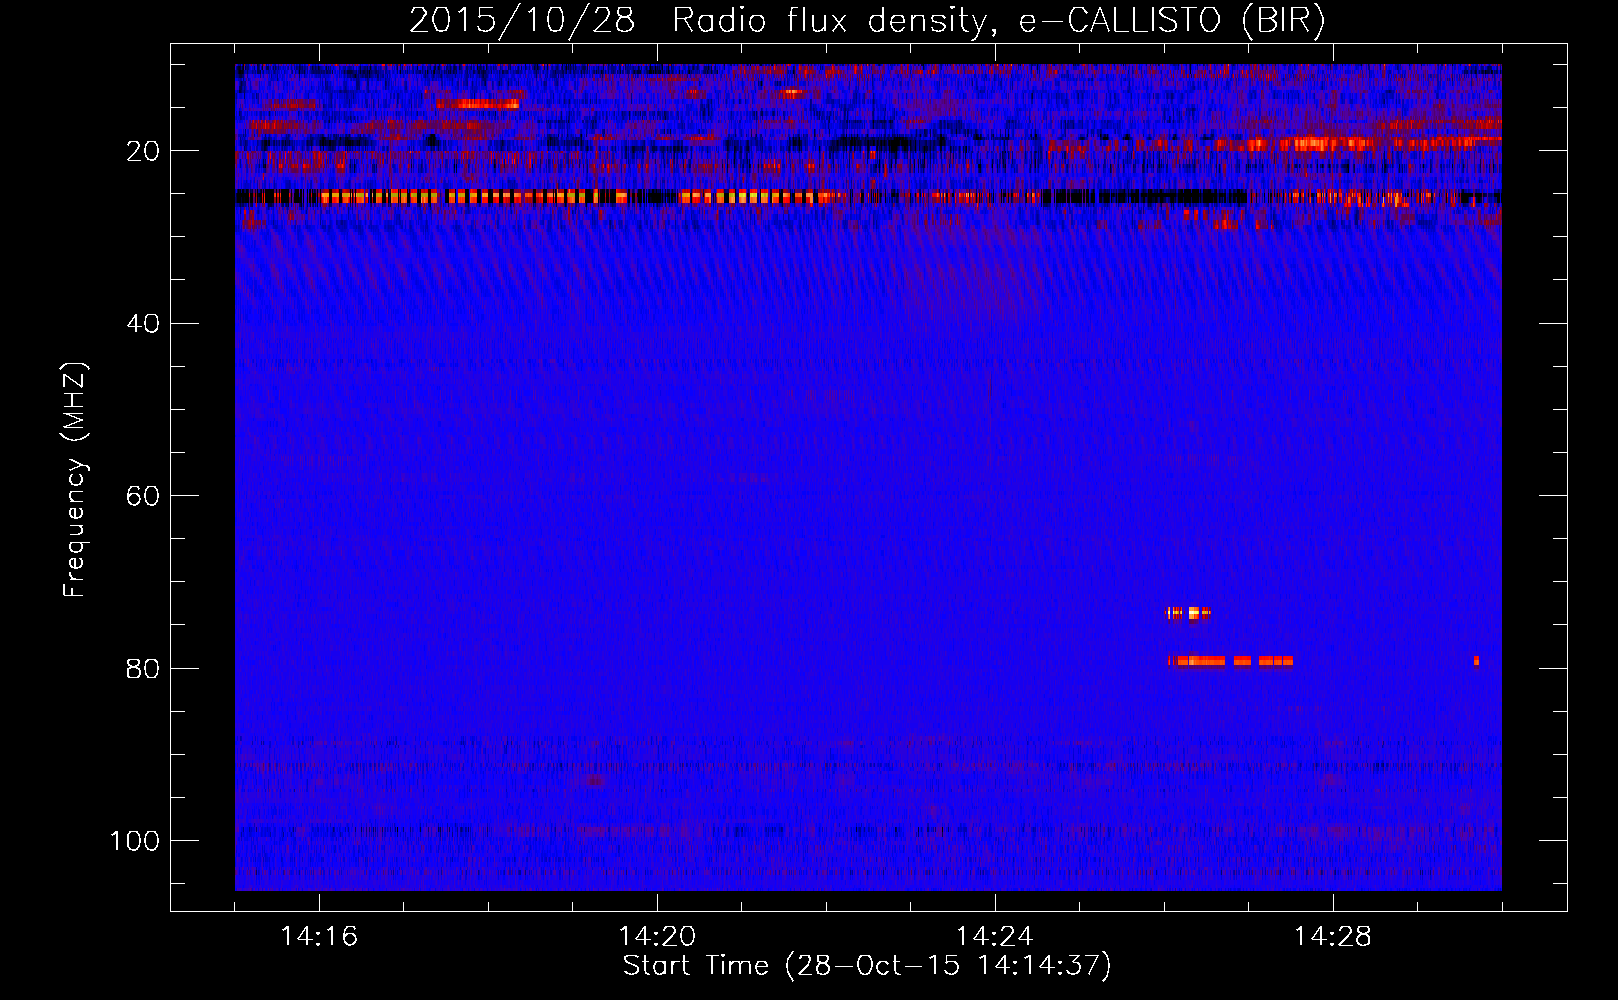Click the '60' frequency tick label
Viewport: 1618px width, 1000px height.
point(143,496)
